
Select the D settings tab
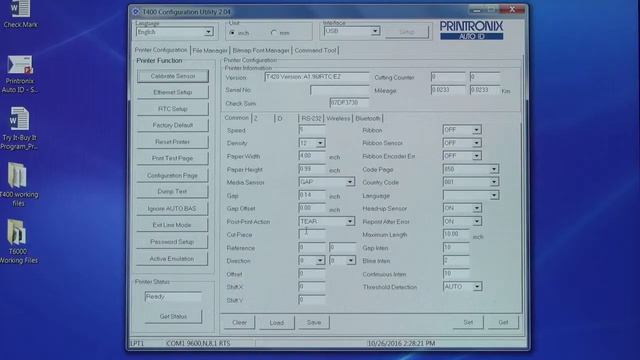coord(287,118)
